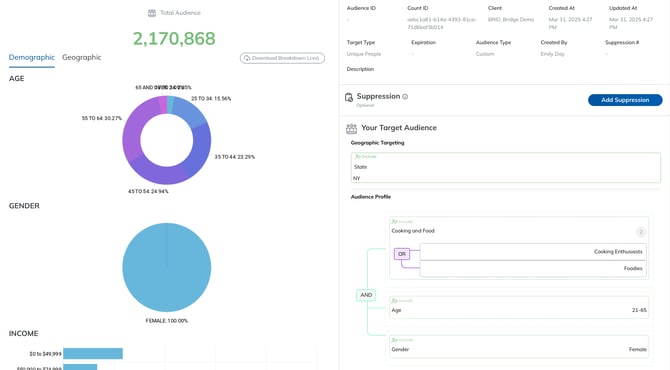Screen dimensions: 670x370
Task: Click the Add Suppression button
Action: (625, 100)
